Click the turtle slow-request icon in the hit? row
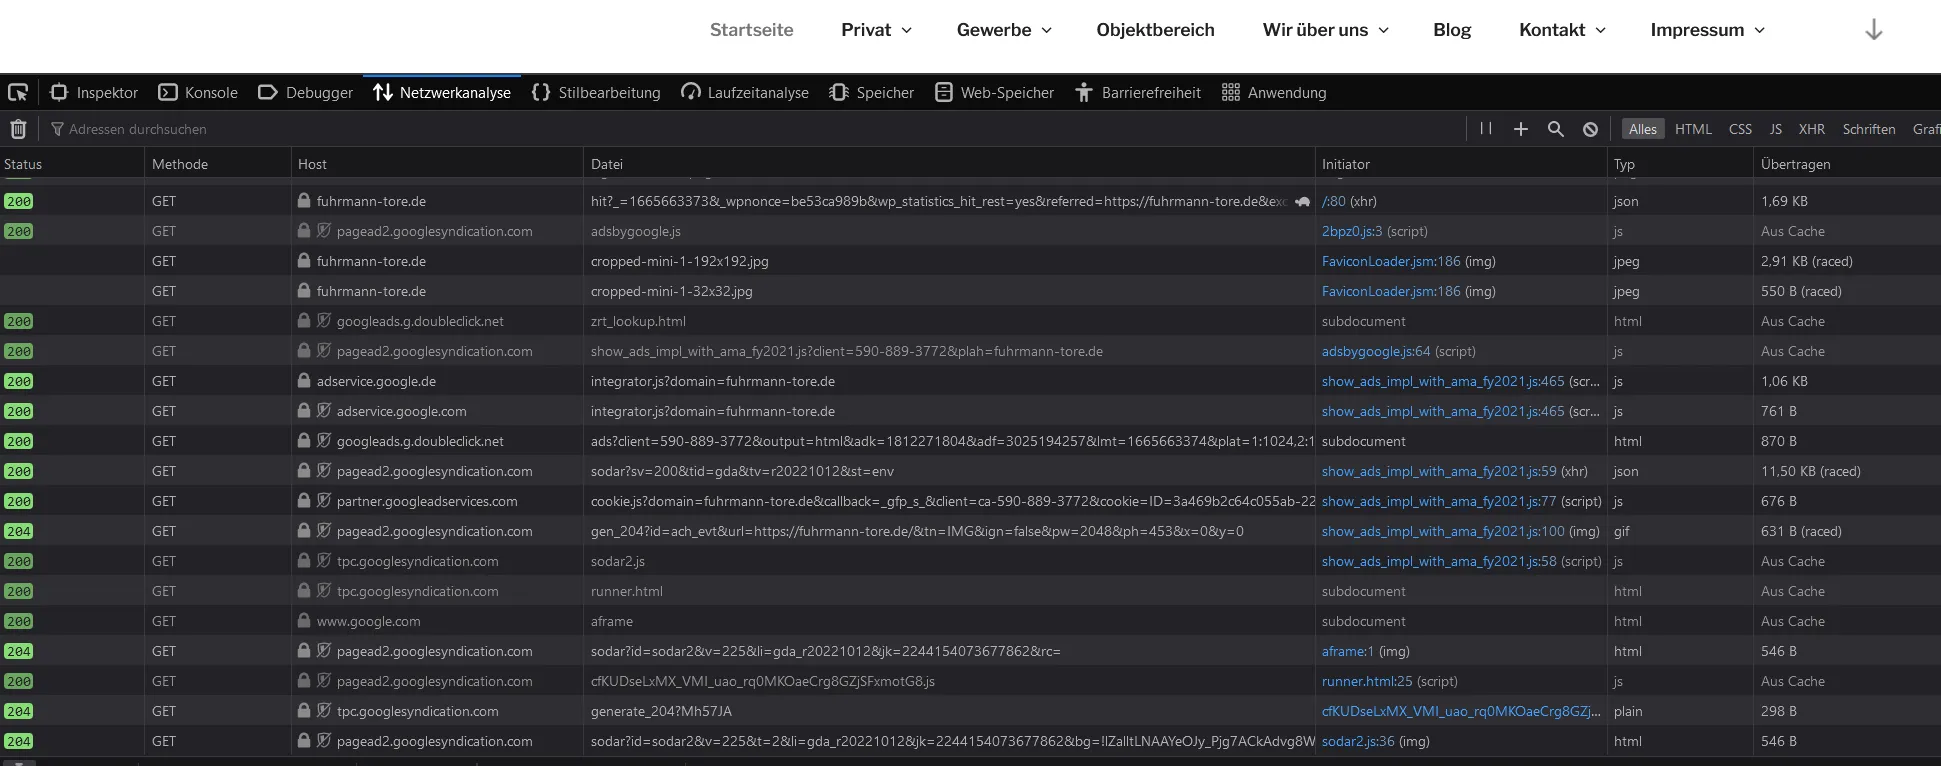Viewport: 1941px width, 766px height. pos(1302,201)
